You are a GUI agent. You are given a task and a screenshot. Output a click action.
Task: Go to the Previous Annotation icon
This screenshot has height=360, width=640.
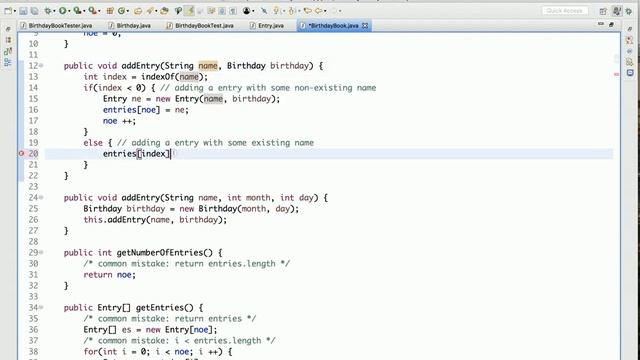291,11
